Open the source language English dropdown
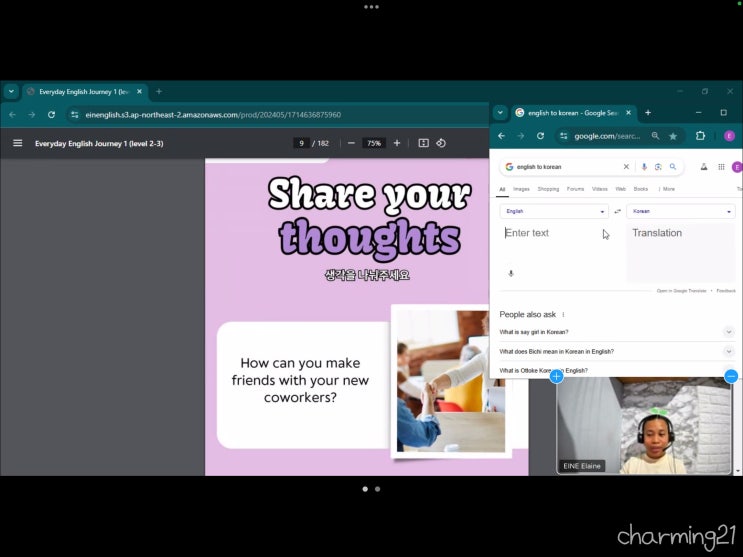Viewport: 743px width, 557px height. [x=554, y=211]
